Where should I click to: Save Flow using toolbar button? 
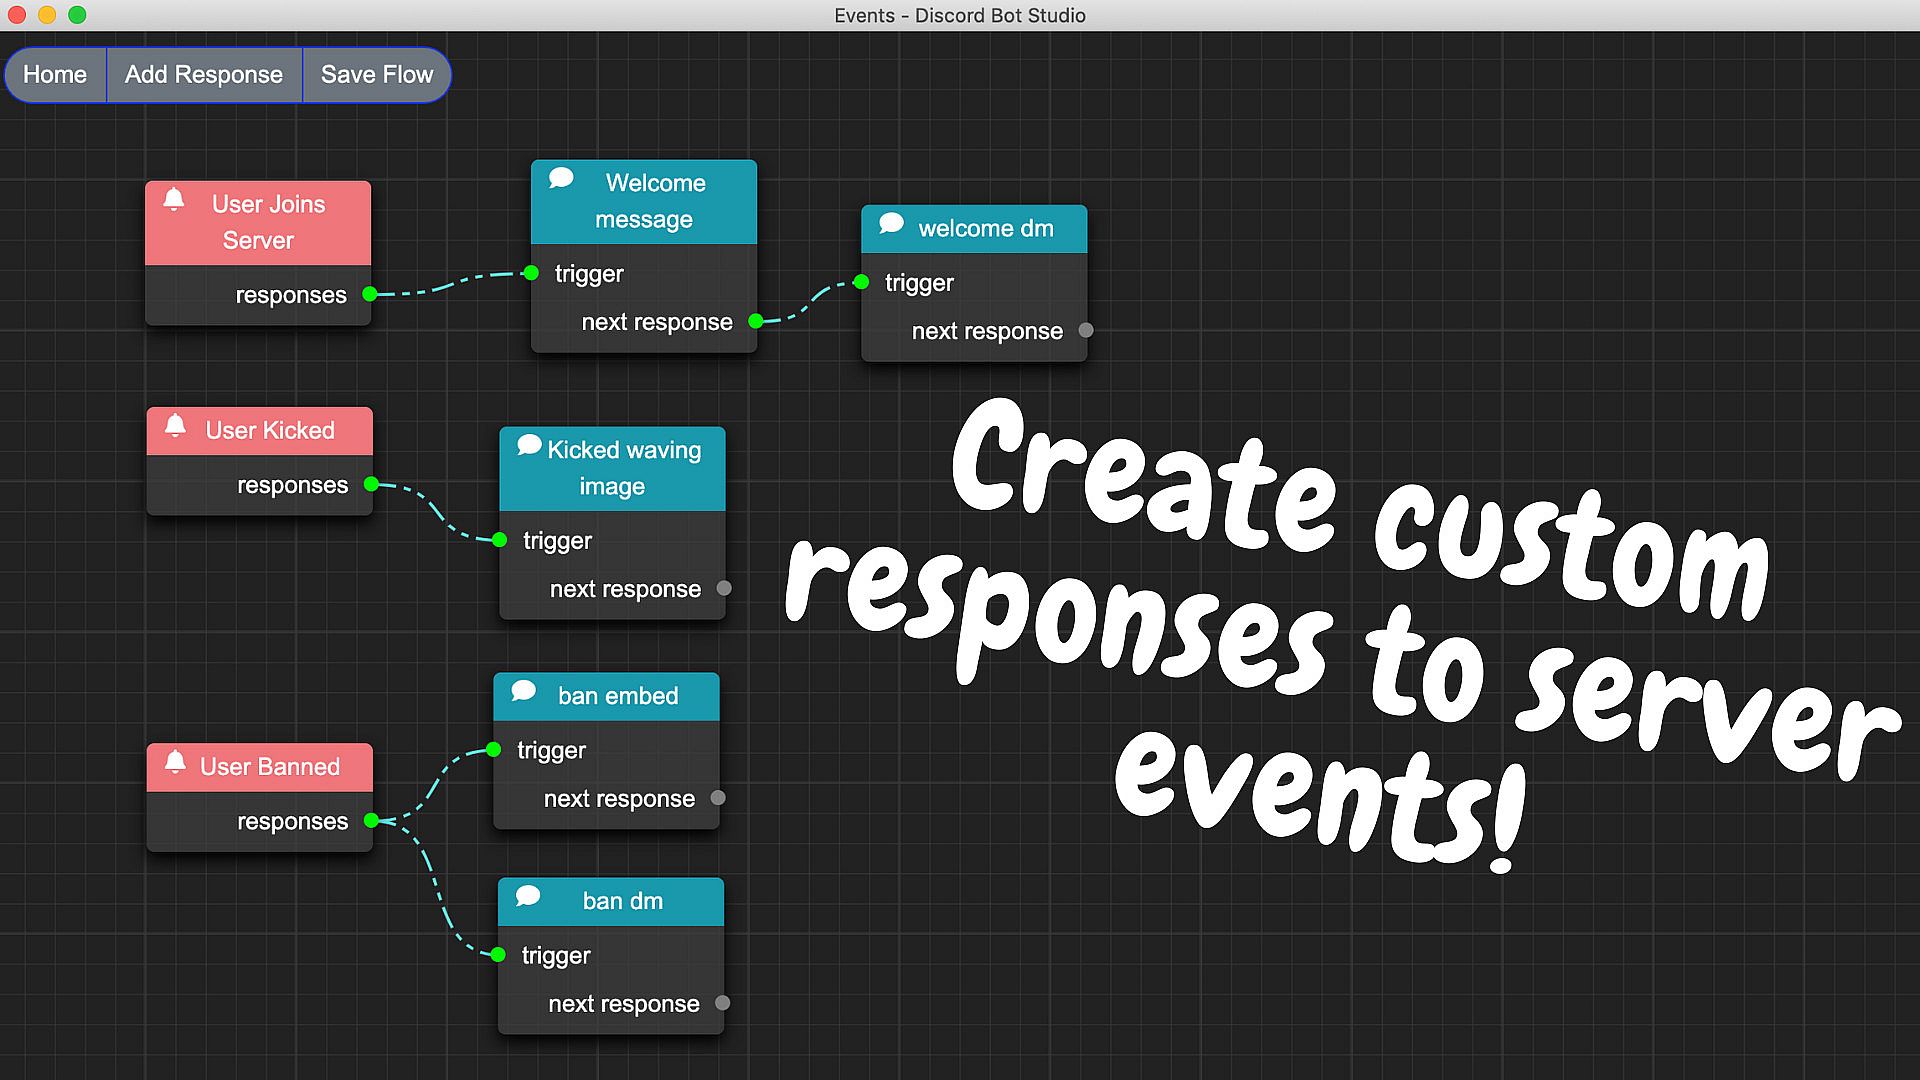pyautogui.click(x=377, y=75)
